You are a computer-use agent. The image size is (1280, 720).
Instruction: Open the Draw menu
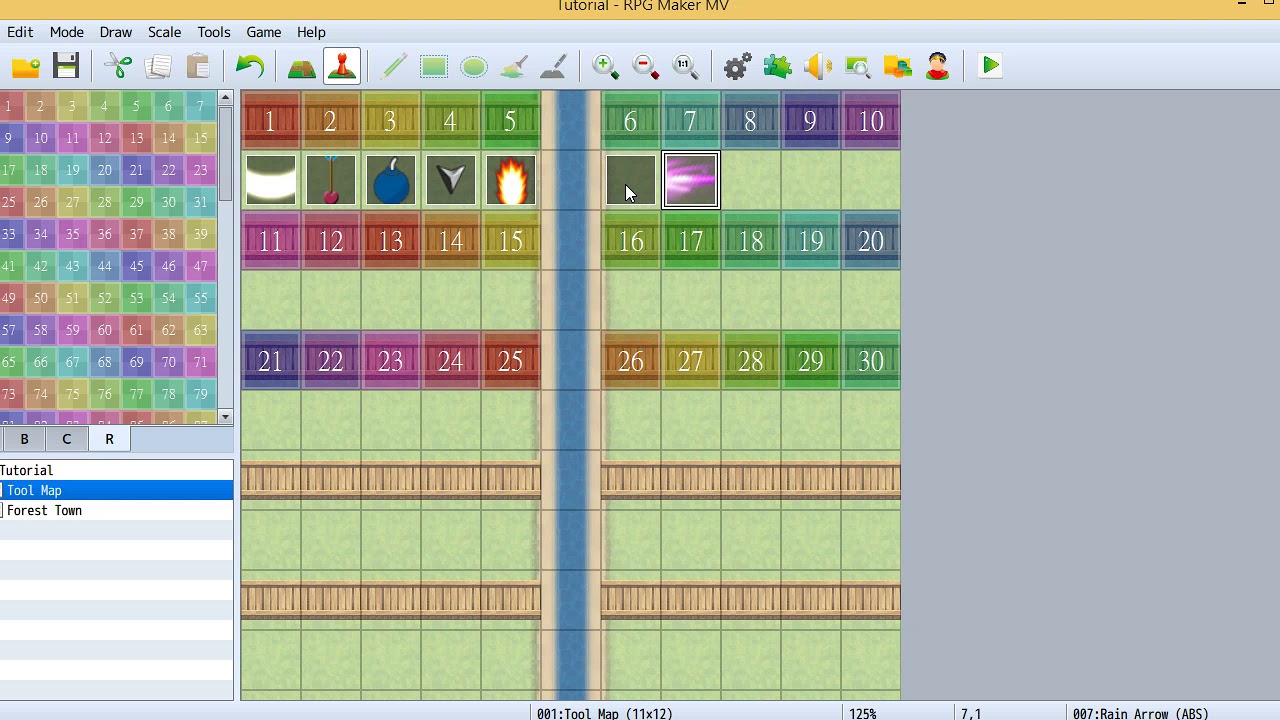pyautogui.click(x=116, y=32)
